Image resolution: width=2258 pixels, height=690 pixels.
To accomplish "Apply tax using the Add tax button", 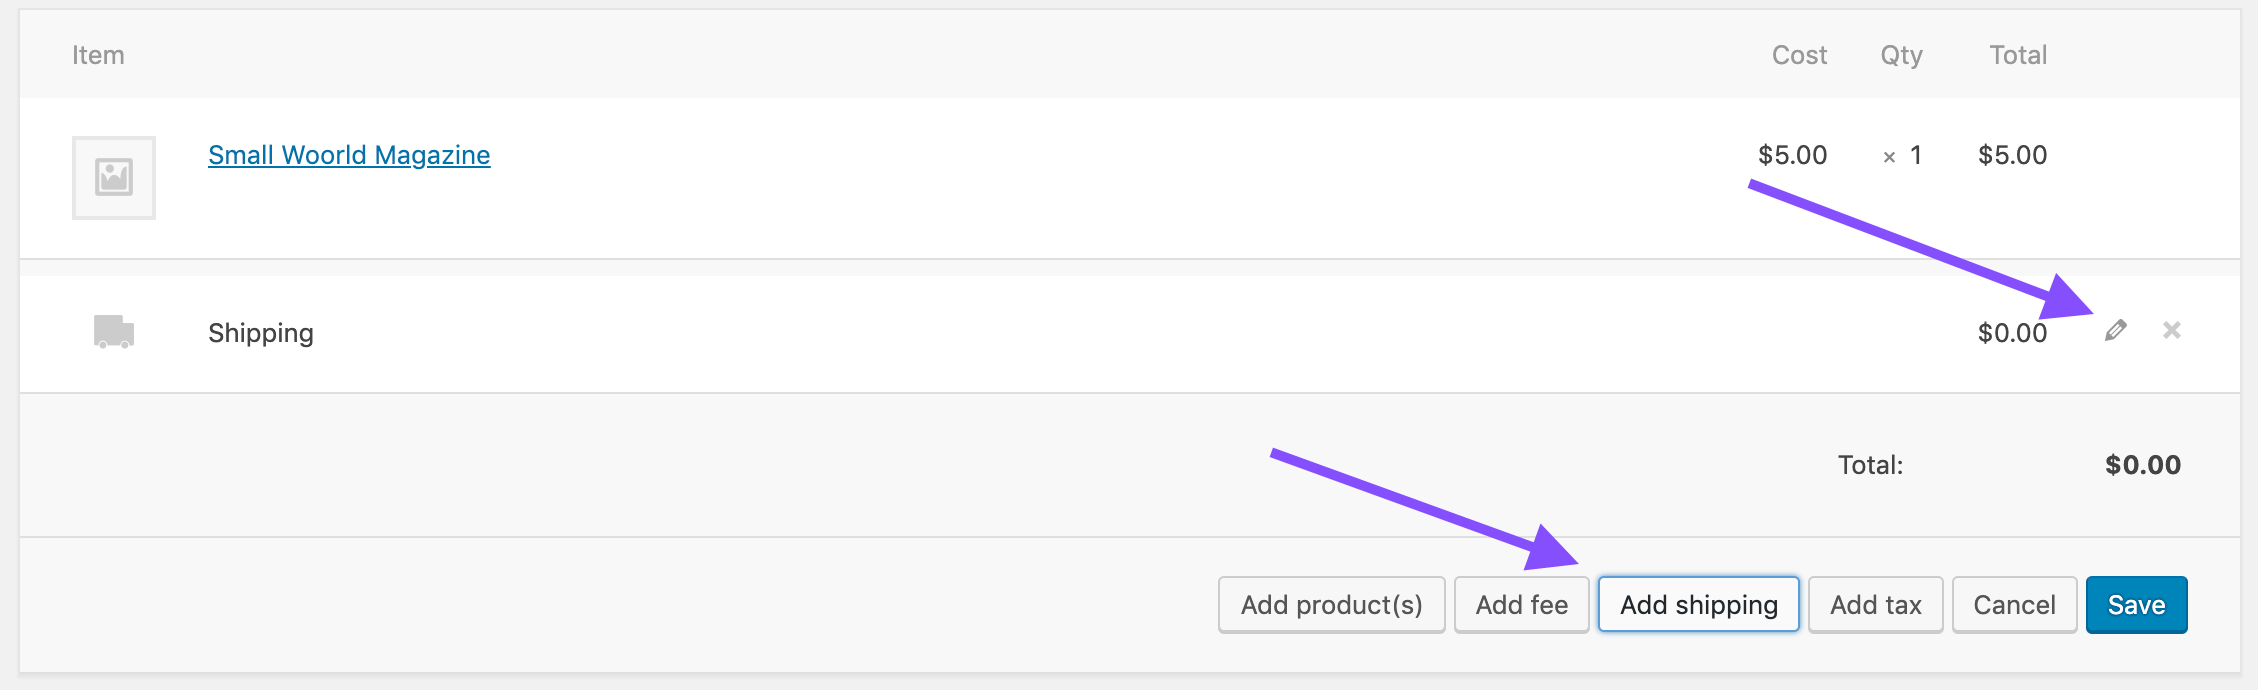I will (x=1874, y=604).
